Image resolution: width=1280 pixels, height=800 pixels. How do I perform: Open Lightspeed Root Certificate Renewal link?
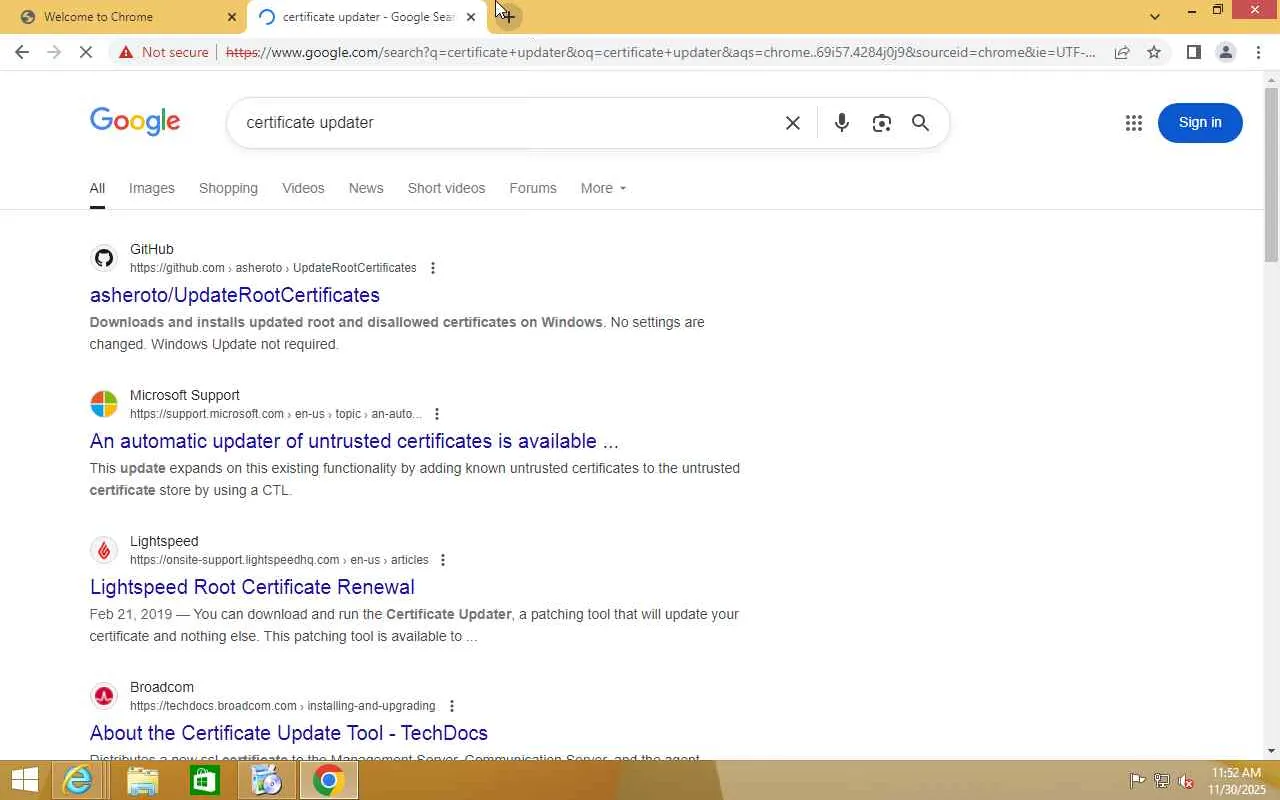pos(252,587)
